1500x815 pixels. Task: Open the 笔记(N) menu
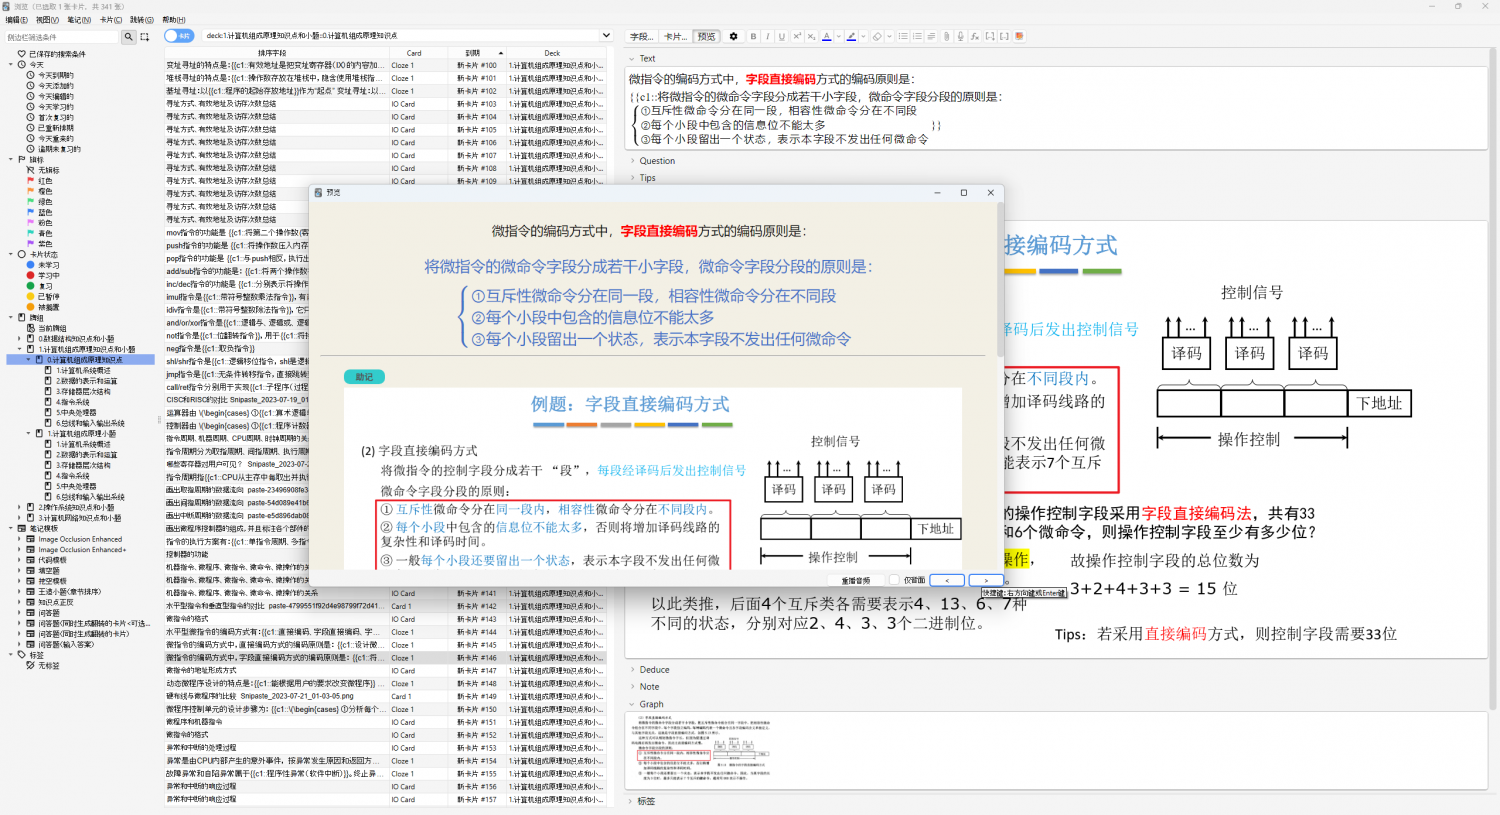[x=79, y=20]
